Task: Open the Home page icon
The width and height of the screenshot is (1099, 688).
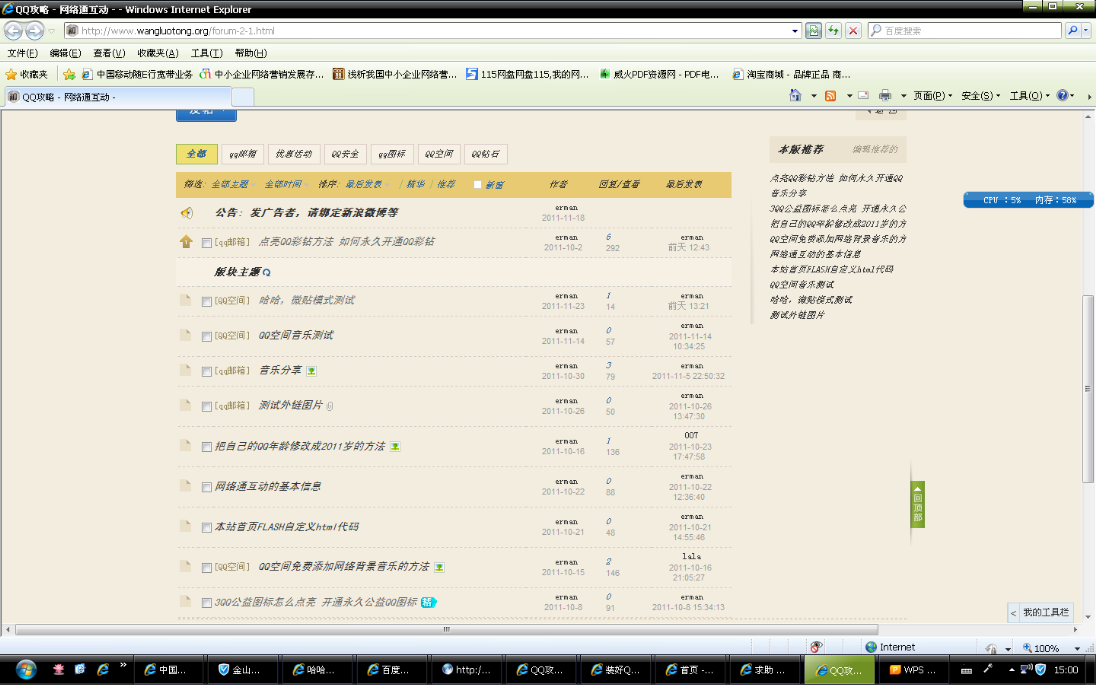Action: pos(795,95)
